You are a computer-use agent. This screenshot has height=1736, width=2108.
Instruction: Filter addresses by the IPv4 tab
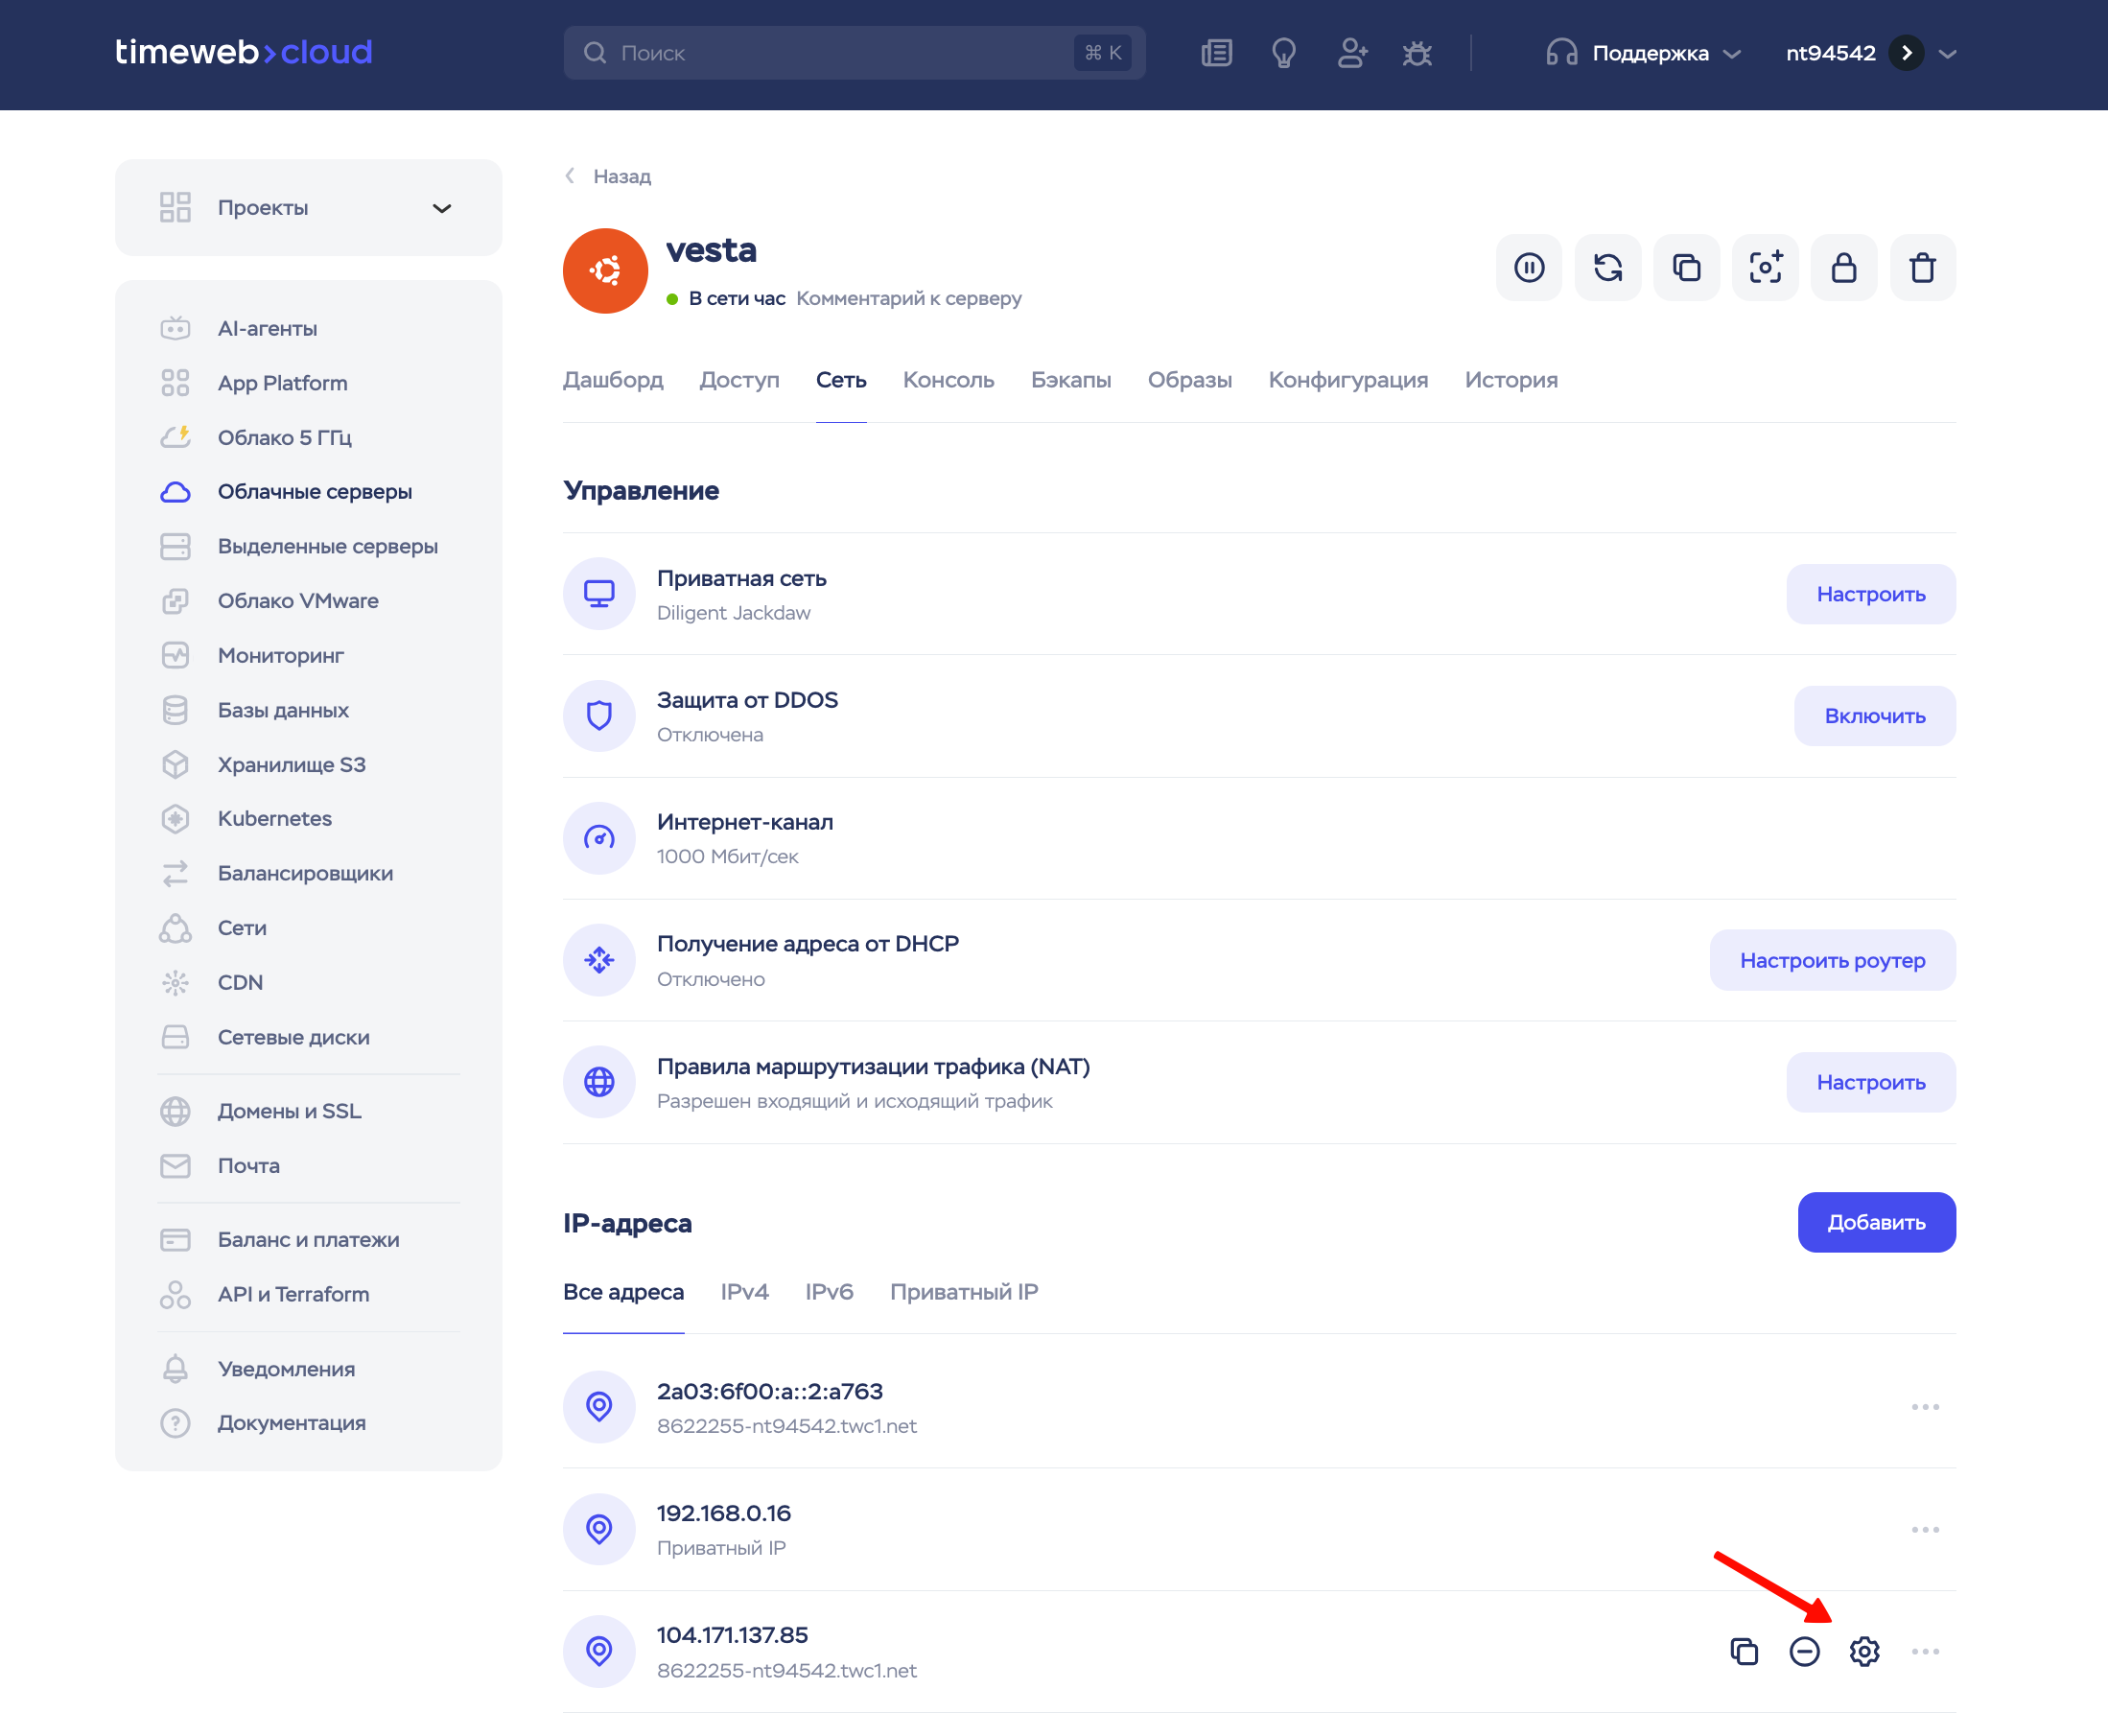[x=744, y=1292]
